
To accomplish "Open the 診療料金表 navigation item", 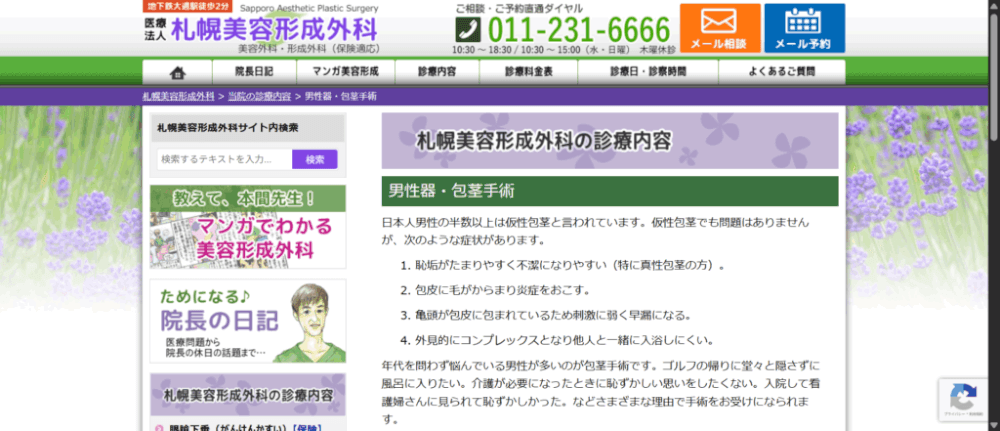I will pos(528,72).
